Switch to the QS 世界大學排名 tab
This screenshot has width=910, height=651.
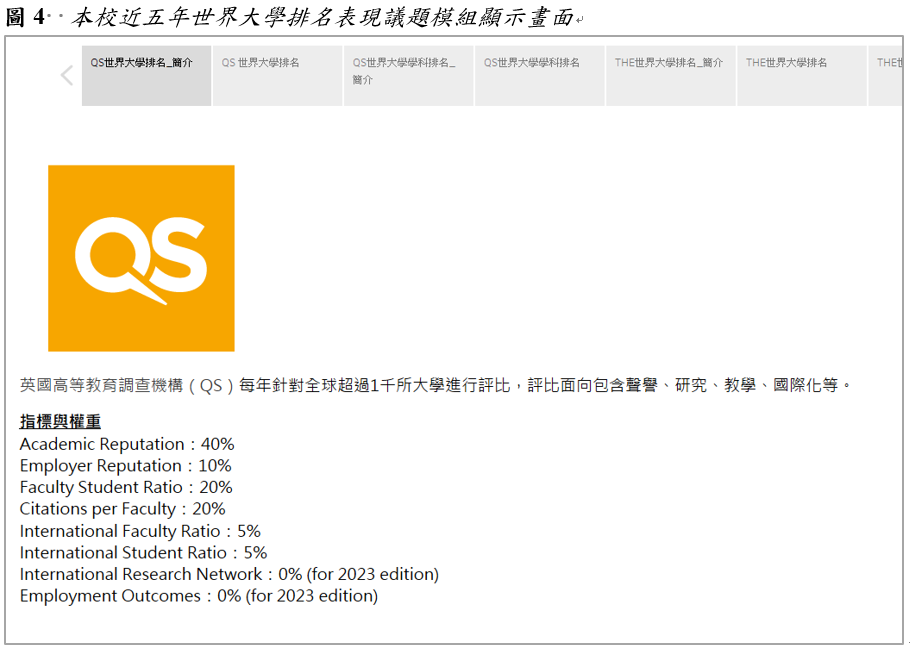pos(277,75)
